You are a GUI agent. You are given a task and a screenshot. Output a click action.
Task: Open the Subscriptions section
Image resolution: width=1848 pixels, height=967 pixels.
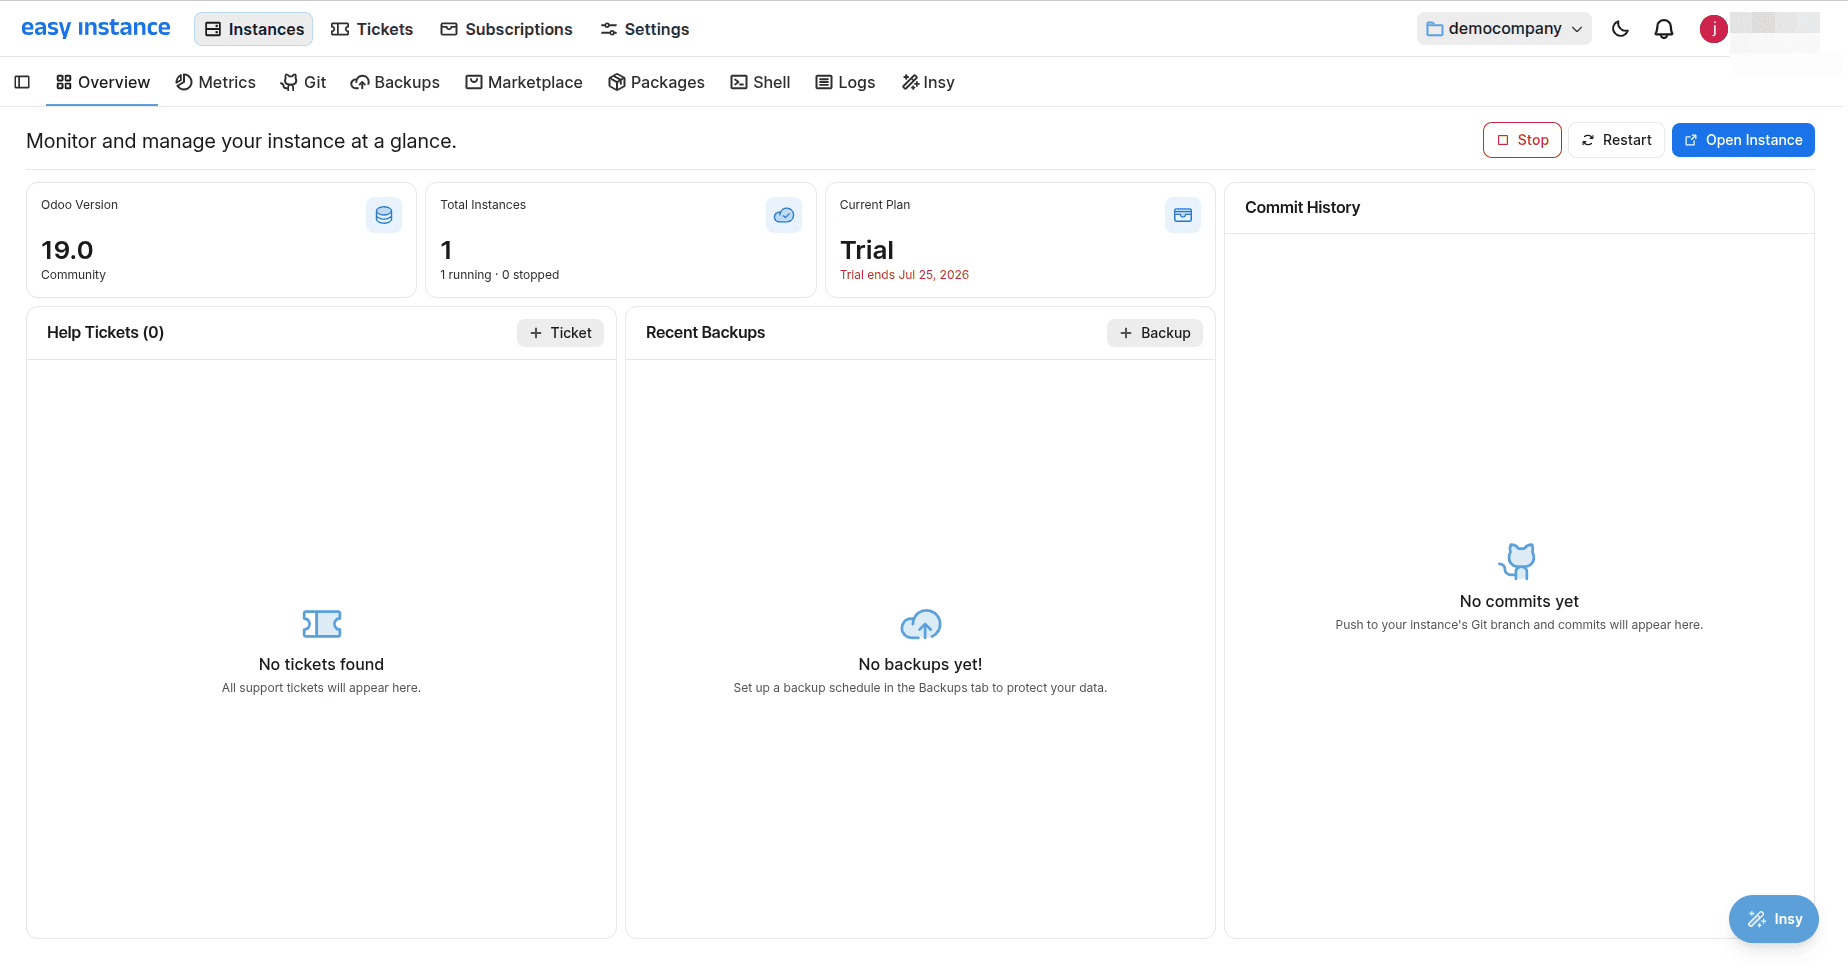pos(507,29)
